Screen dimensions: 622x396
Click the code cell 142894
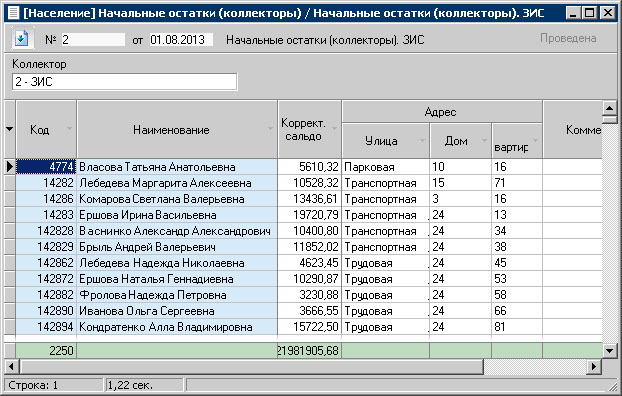pos(46,327)
